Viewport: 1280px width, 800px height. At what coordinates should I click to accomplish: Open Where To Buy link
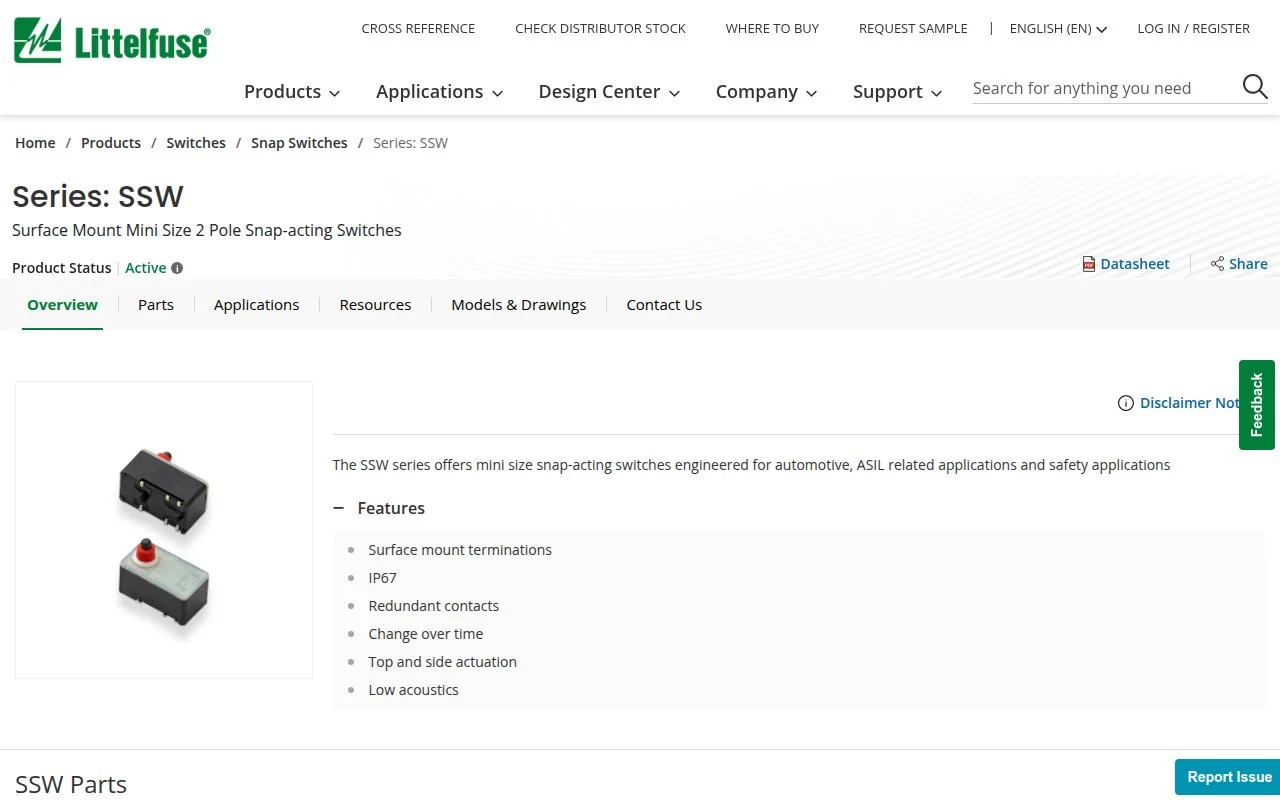(x=772, y=28)
